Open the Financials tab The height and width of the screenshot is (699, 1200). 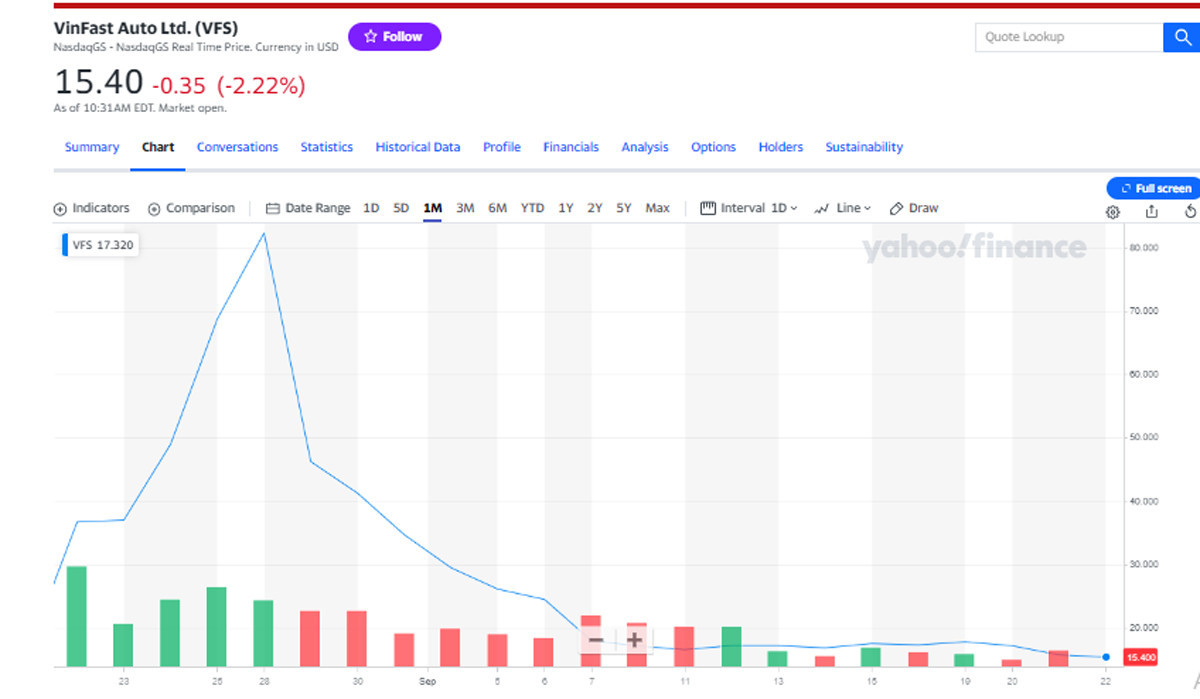click(x=571, y=147)
